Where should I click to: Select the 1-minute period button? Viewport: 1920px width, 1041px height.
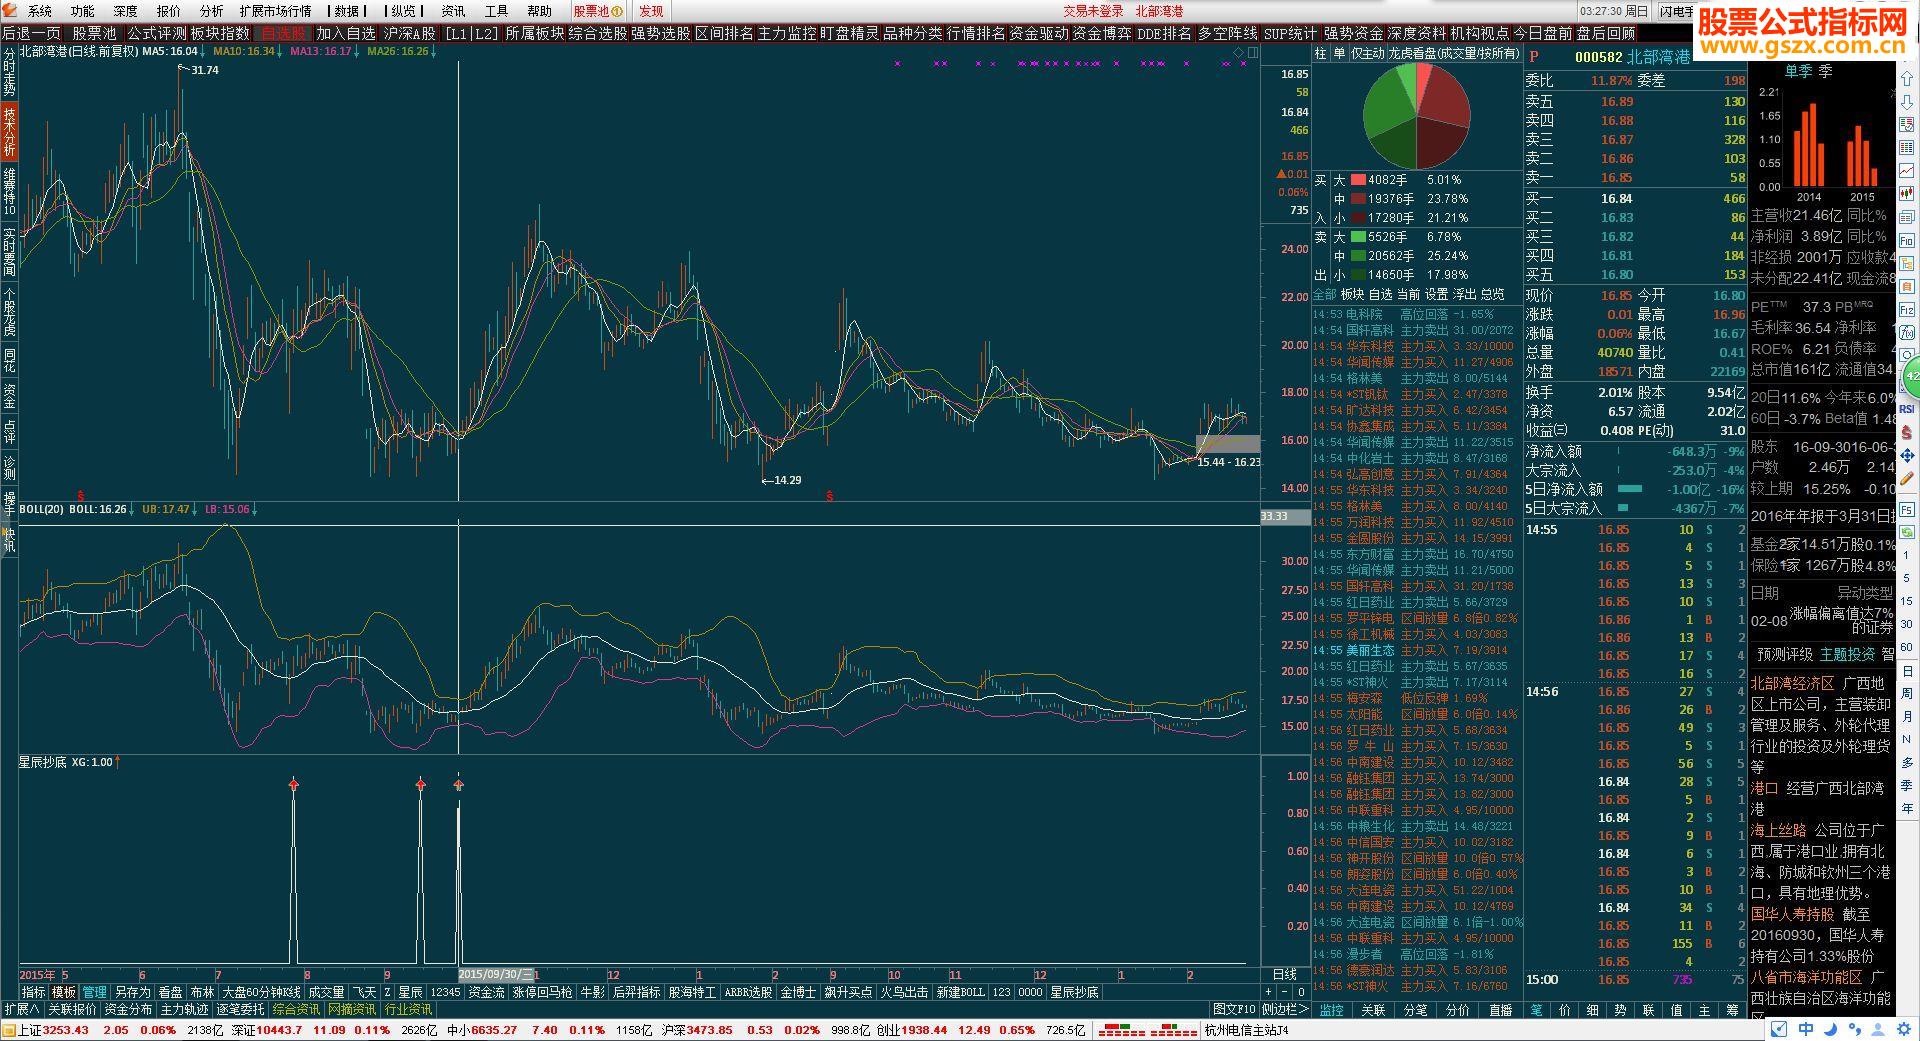pyautogui.click(x=1907, y=555)
